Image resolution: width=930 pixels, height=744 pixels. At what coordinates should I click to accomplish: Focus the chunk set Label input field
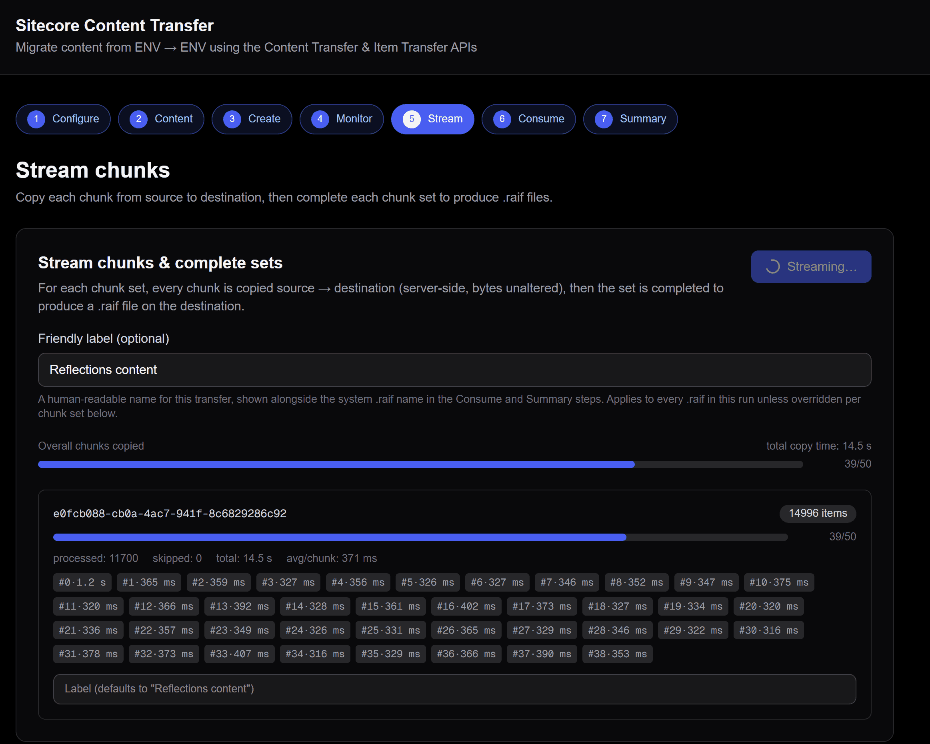click(x=454, y=689)
